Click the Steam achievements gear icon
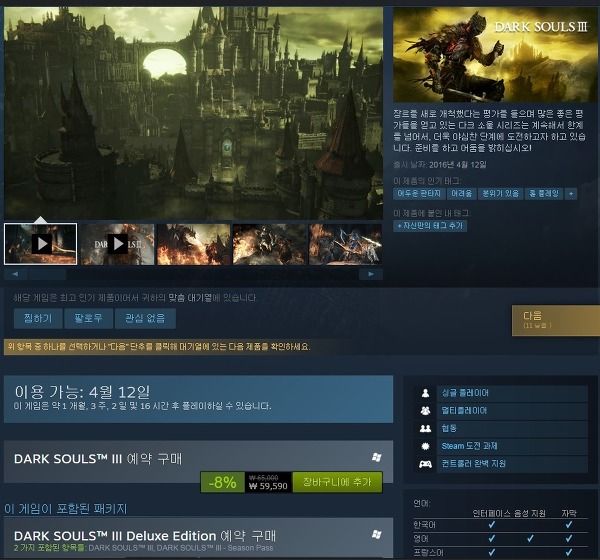Viewport: 600px width, 560px height. click(425, 446)
